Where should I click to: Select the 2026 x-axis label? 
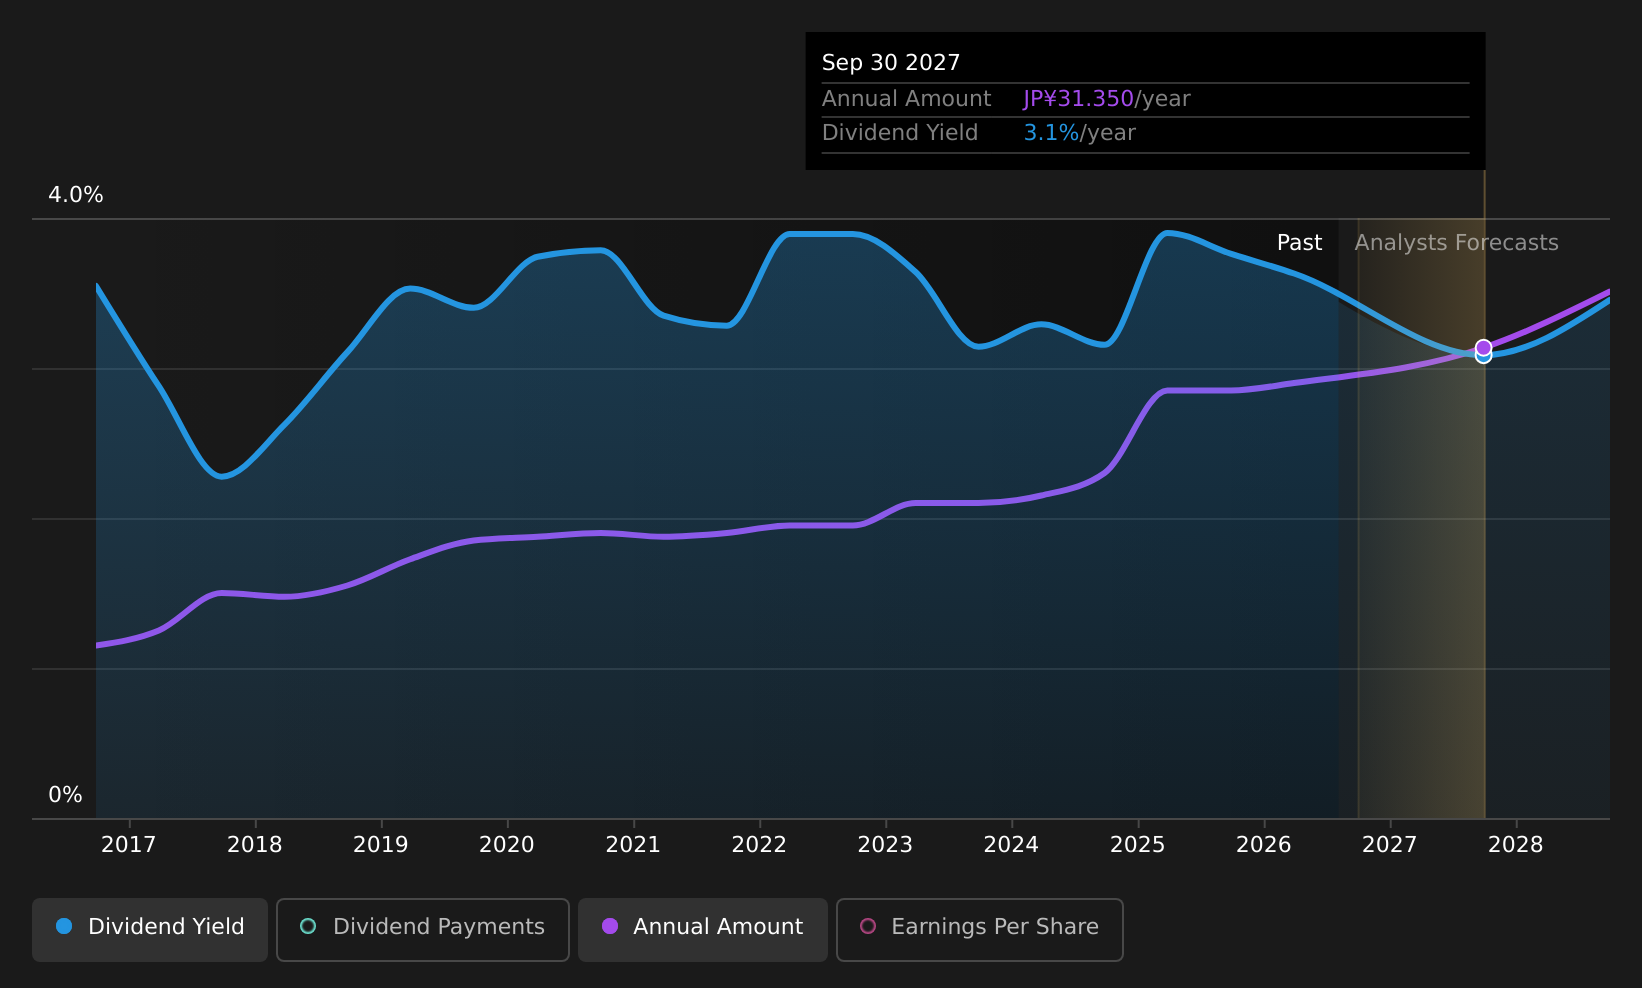[1264, 845]
